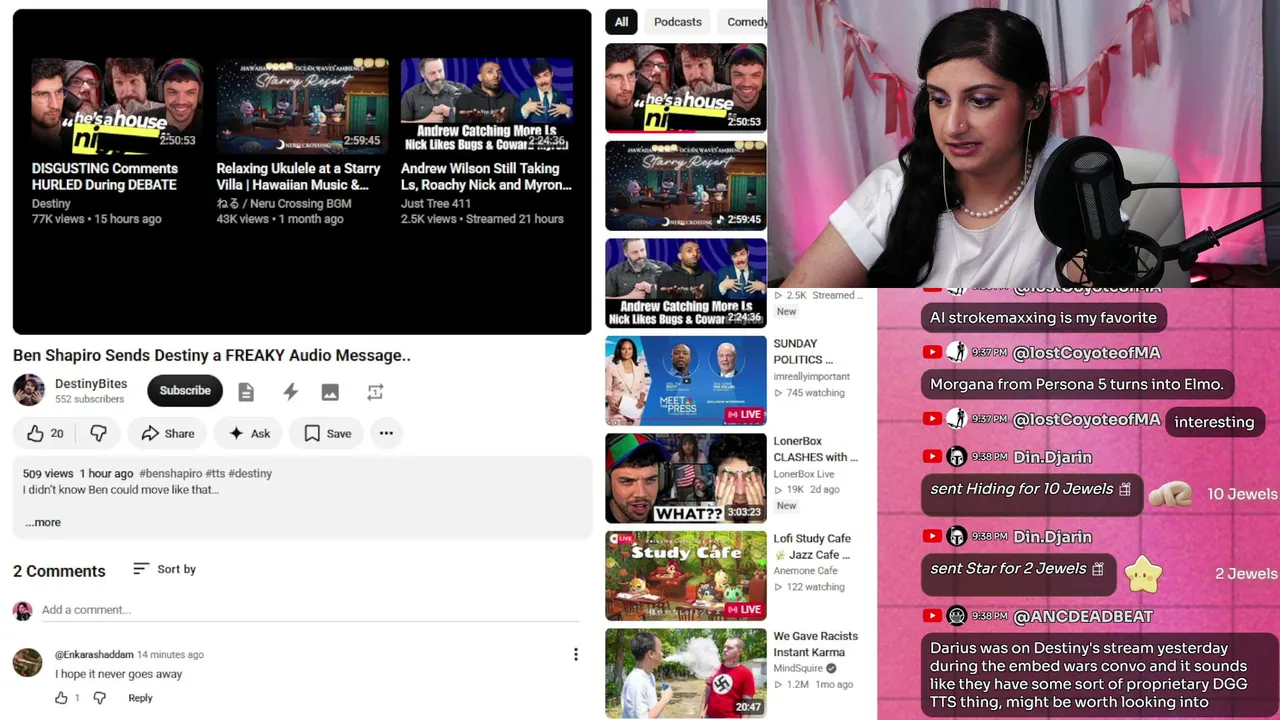
Task: Click the 'SUNDAY POLITICS' sidebar title
Action: pos(803,351)
